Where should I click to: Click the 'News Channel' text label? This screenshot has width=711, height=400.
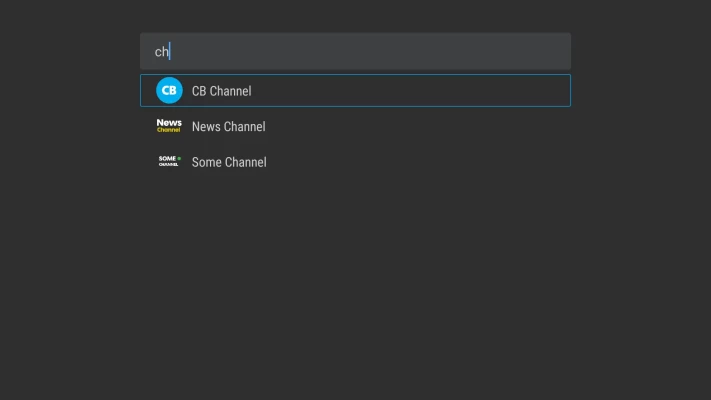(x=229, y=127)
